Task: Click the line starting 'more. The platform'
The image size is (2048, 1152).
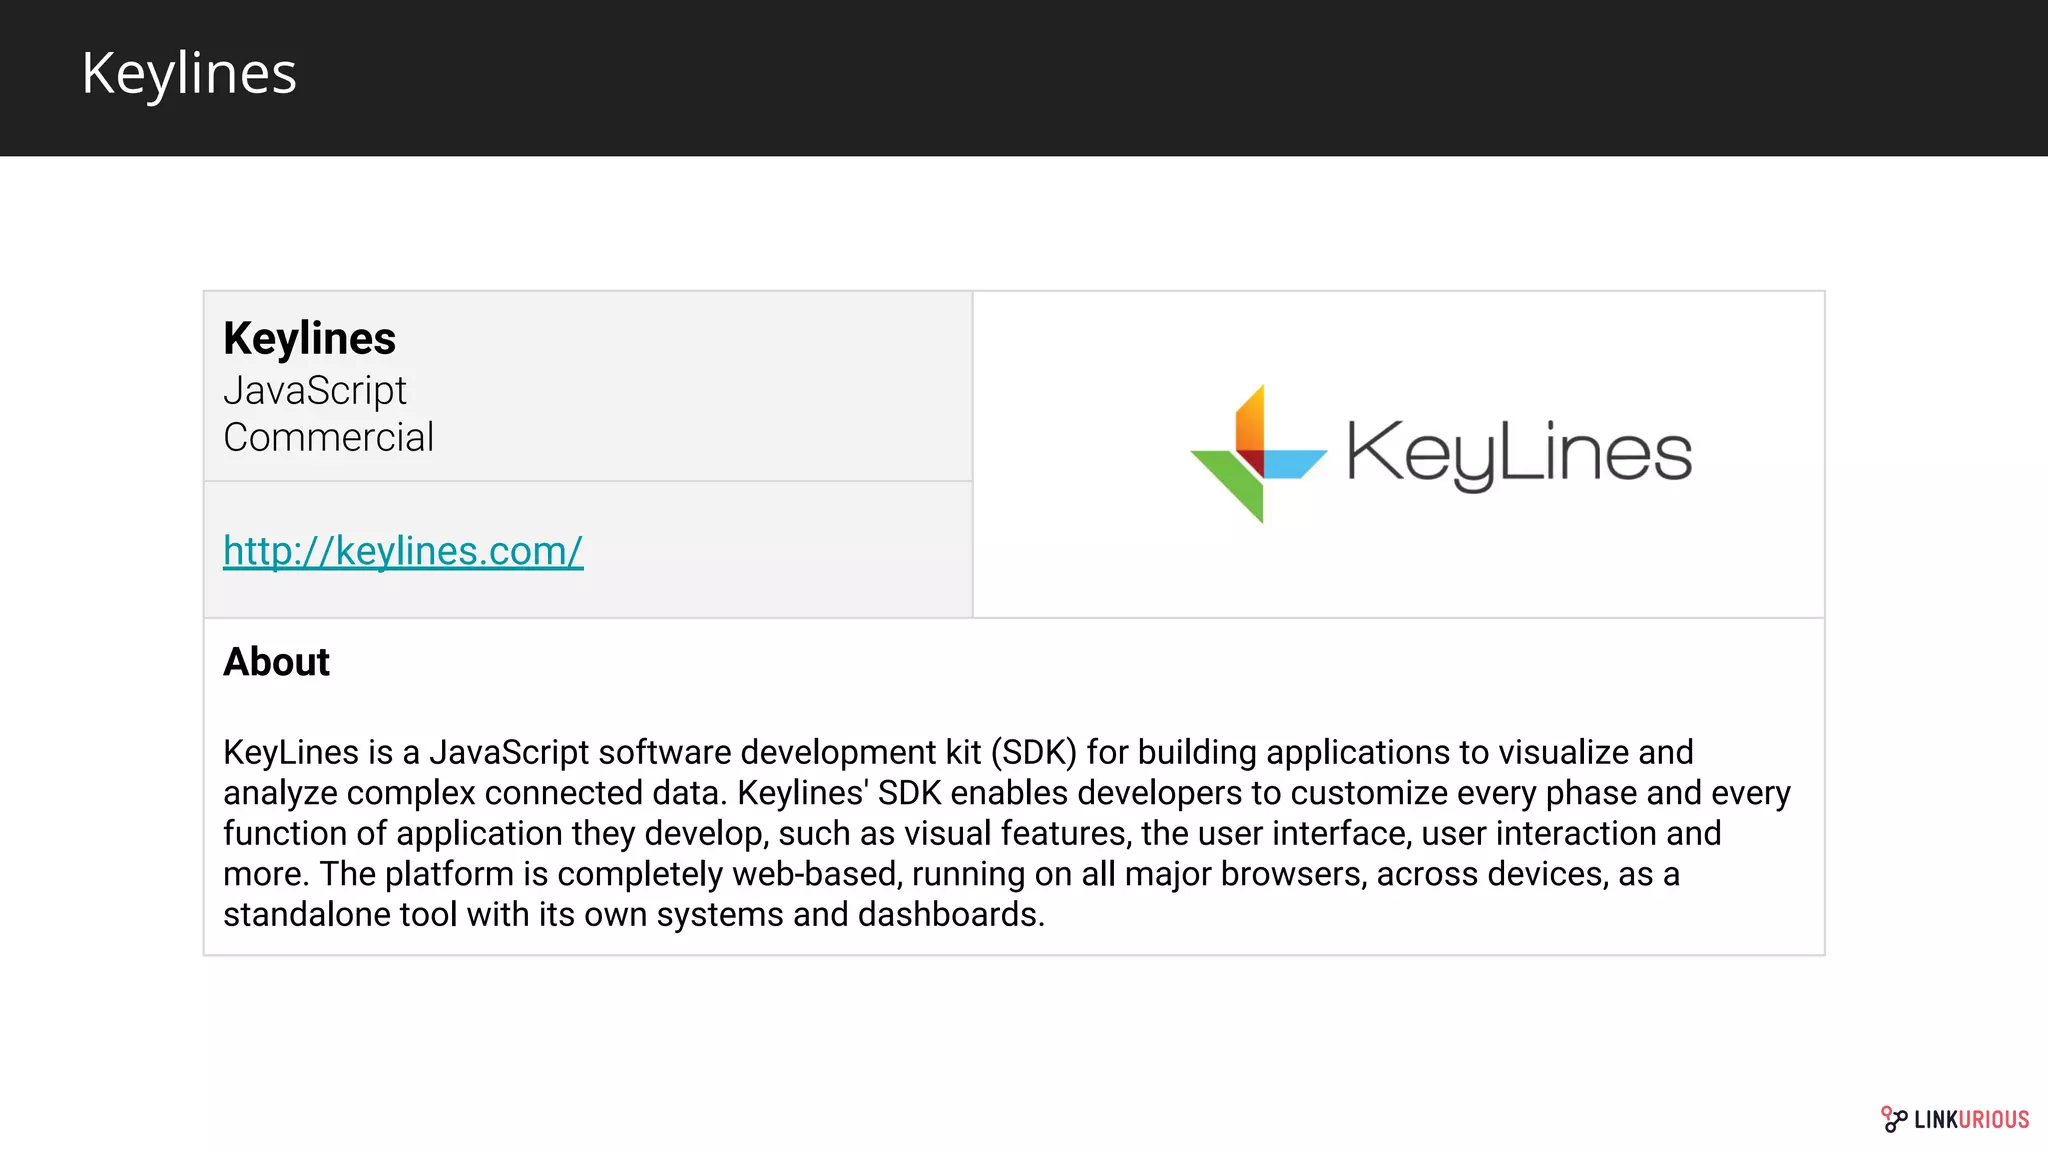Action: pyautogui.click(x=951, y=874)
